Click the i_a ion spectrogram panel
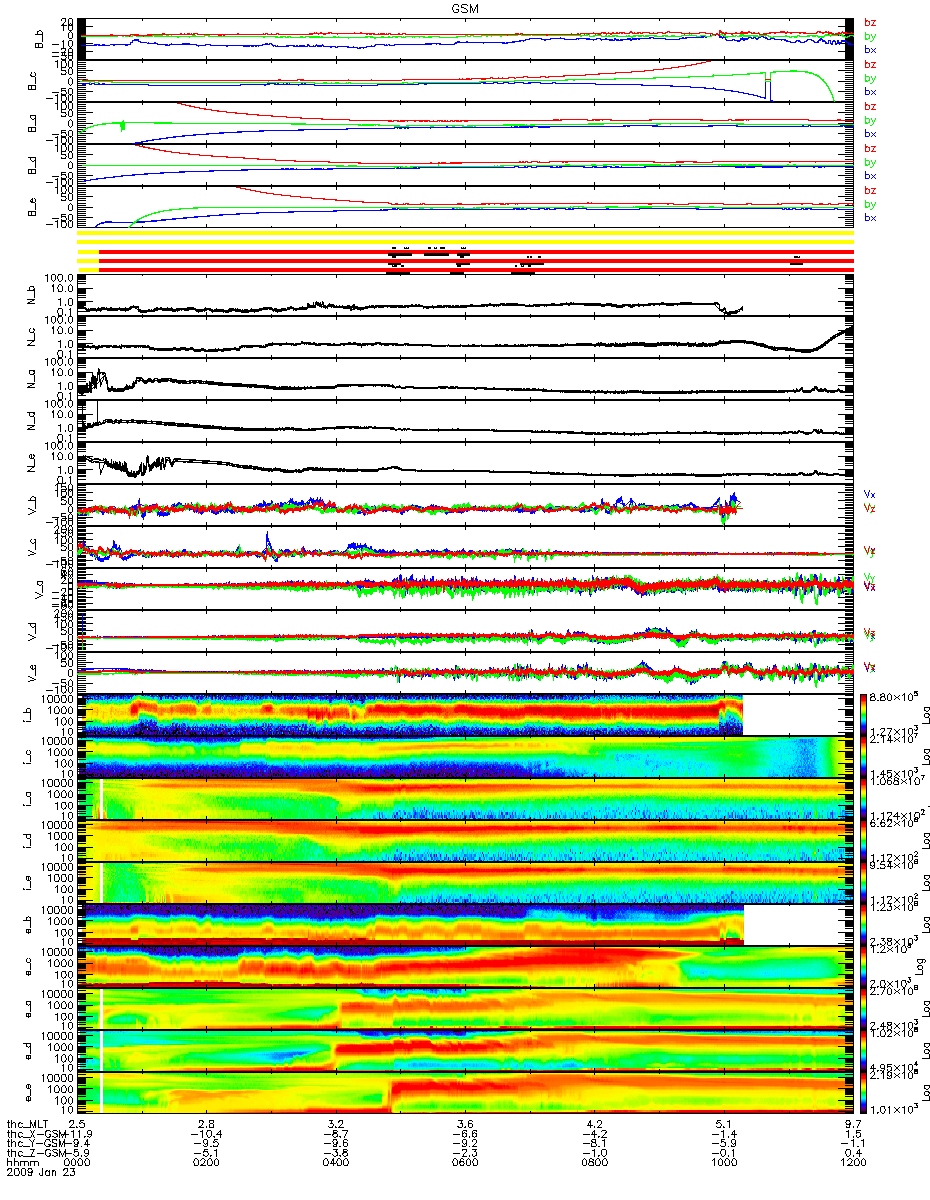Image resolution: width=930 pixels, height=1200 pixels. pos(466,799)
